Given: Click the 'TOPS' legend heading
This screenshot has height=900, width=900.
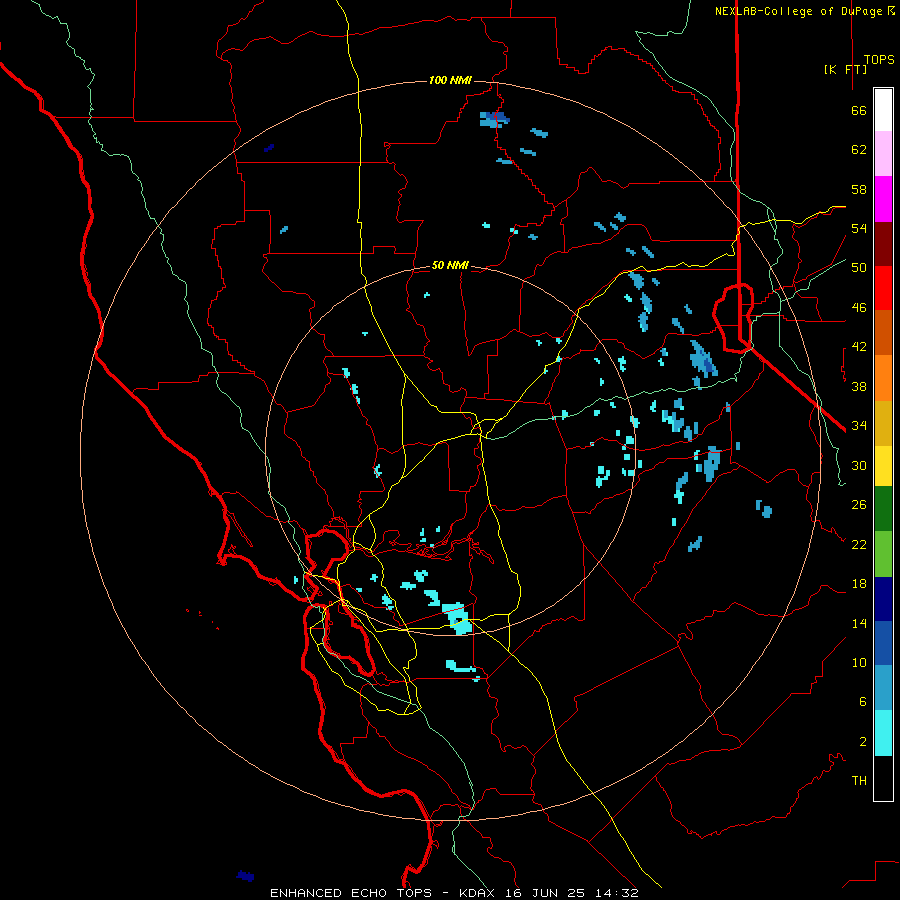Looking at the screenshot, I should (x=879, y=59).
